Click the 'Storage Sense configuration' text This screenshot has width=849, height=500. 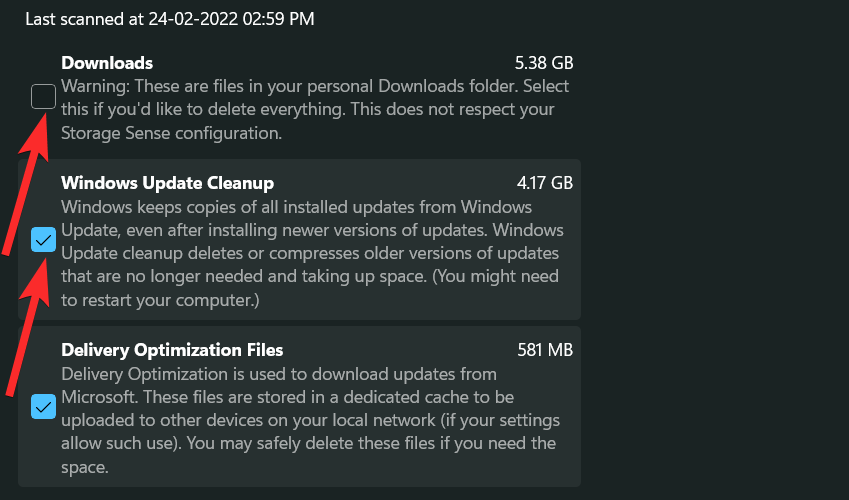pyautogui.click(x=174, y=132)
